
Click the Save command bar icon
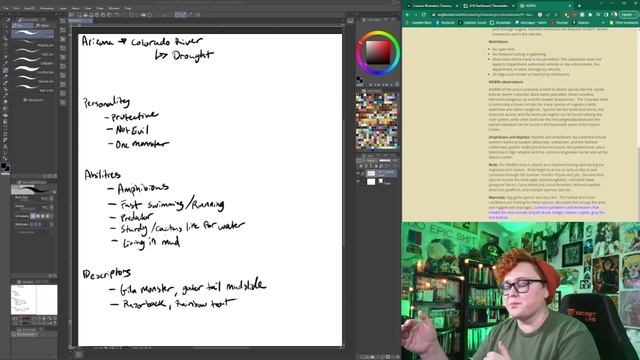91,15
